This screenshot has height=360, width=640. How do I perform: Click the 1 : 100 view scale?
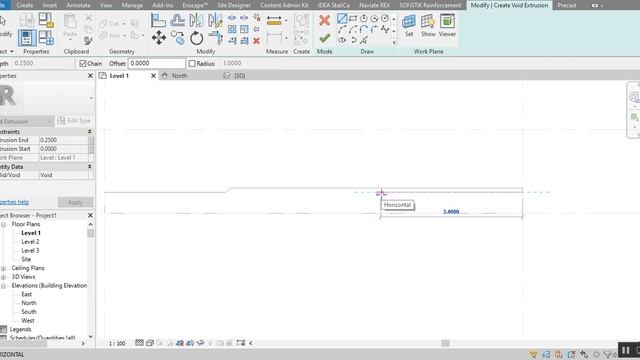[117, 343]
